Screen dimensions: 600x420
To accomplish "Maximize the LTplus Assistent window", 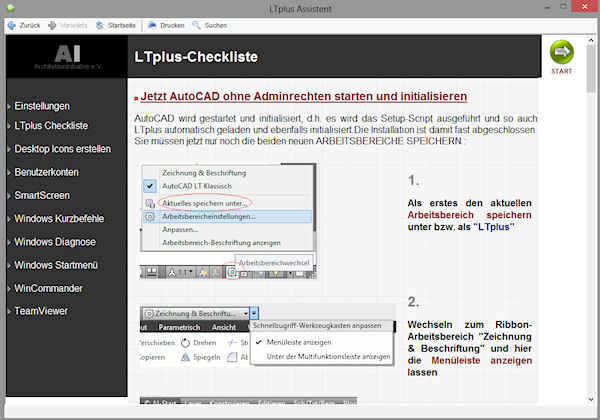I will click(563, 7).
